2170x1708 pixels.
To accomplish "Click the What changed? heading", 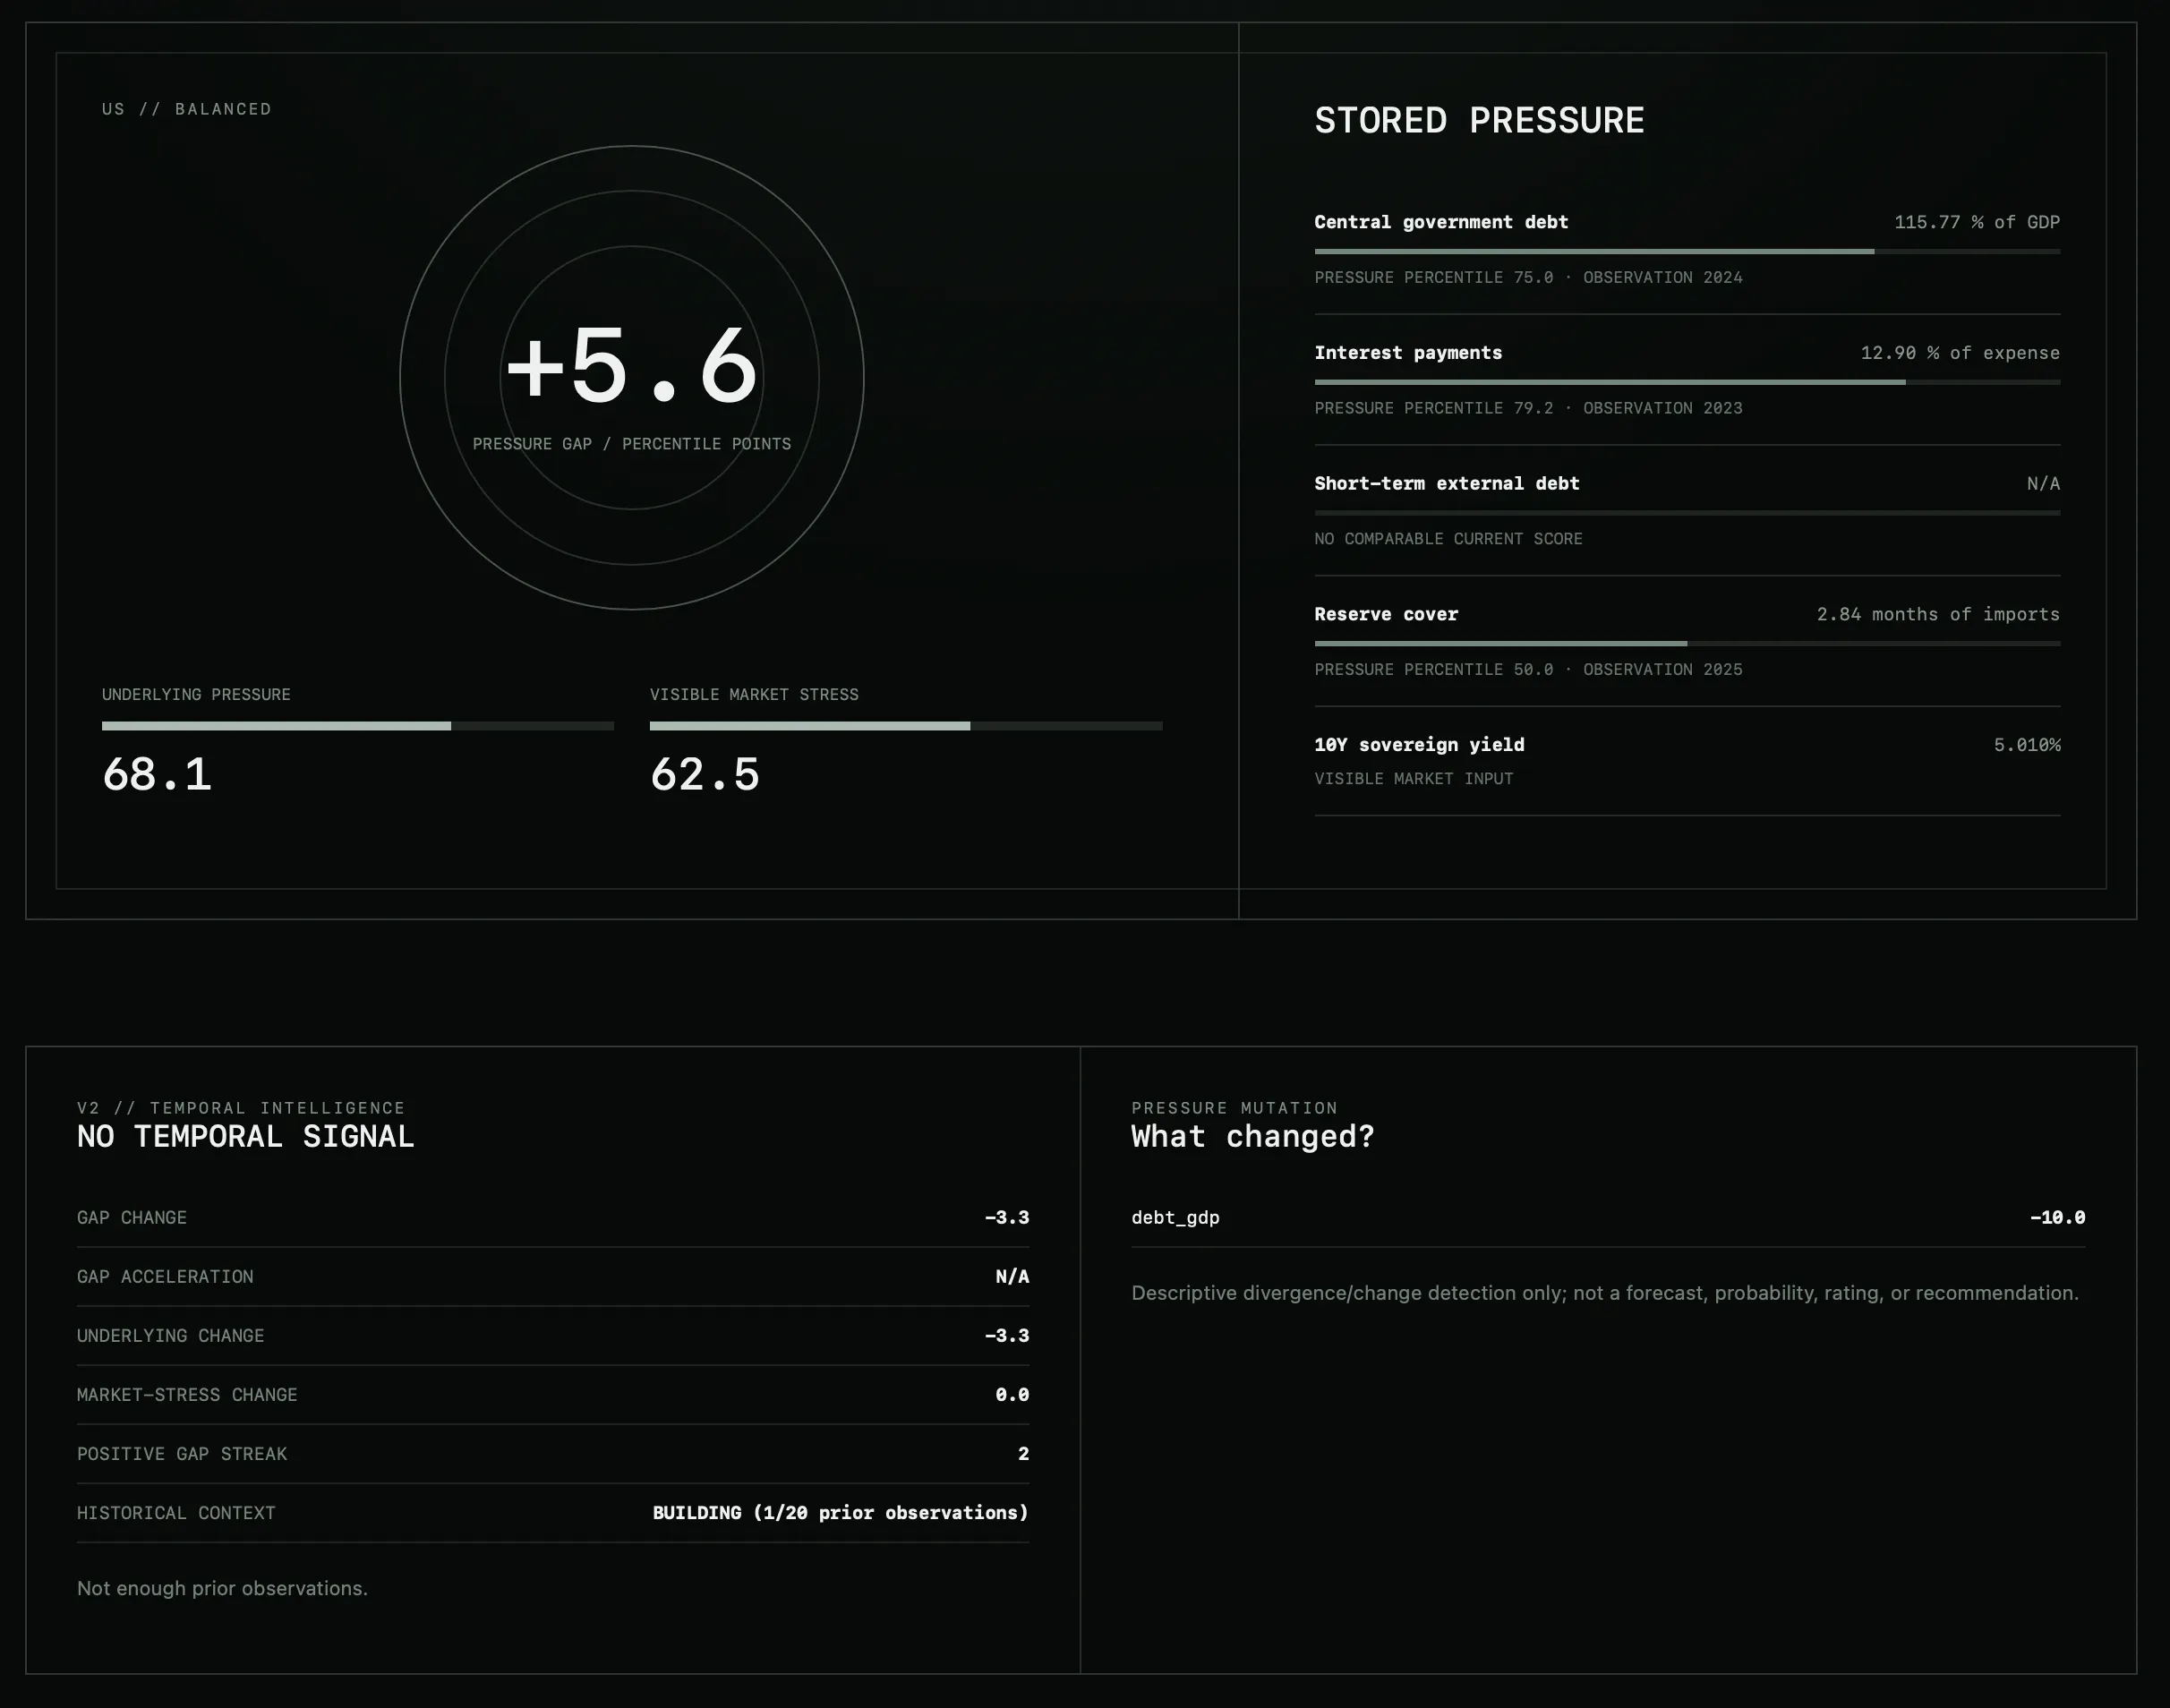I will pyautogui.click(x=1253, y=1137).
